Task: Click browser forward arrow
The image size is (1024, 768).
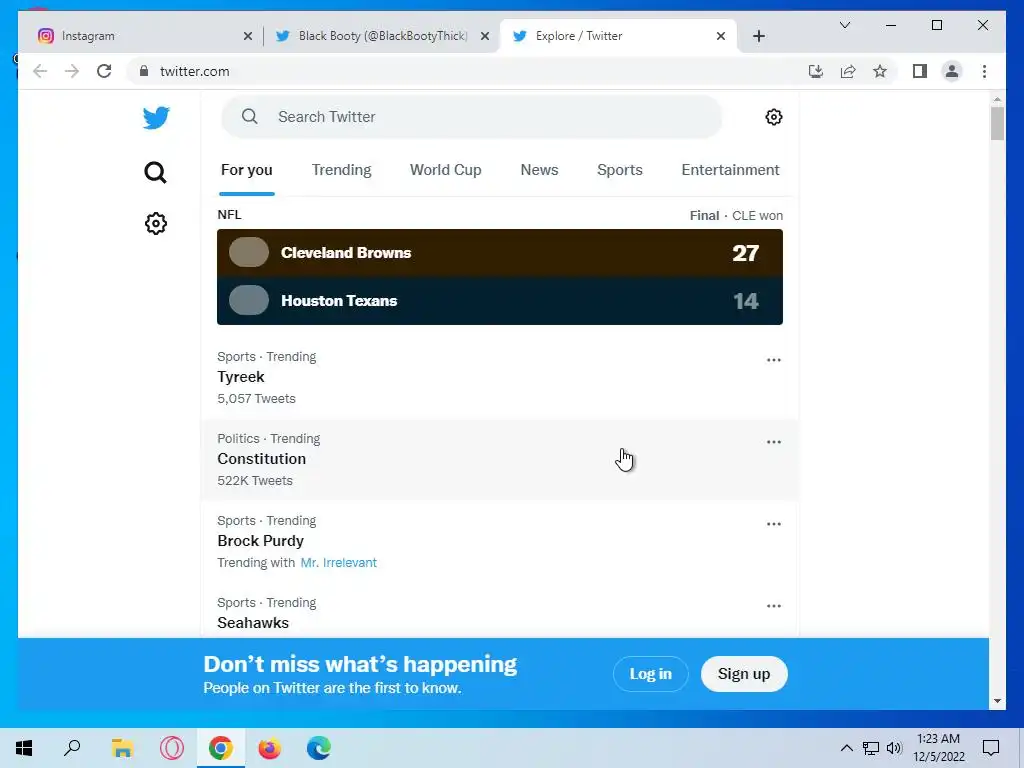Action: [72, 71]
